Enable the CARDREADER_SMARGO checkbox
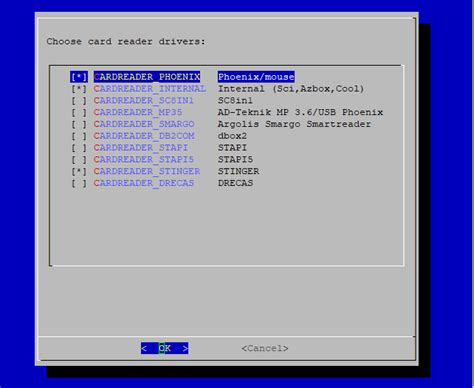 79,124
